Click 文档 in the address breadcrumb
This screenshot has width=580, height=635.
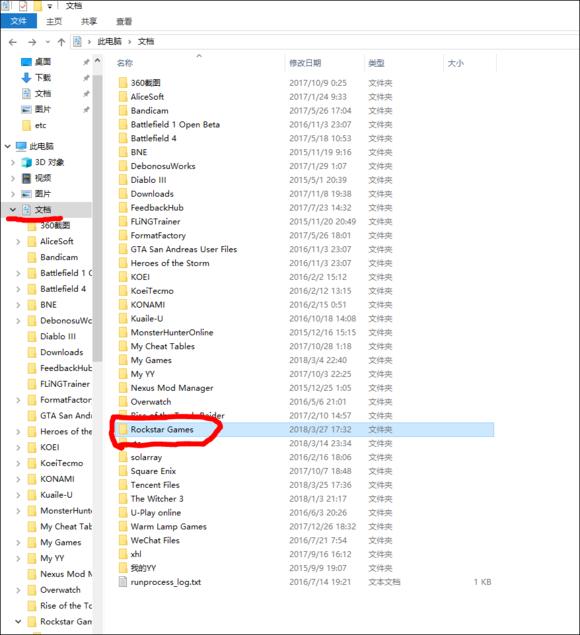[146, 41]
